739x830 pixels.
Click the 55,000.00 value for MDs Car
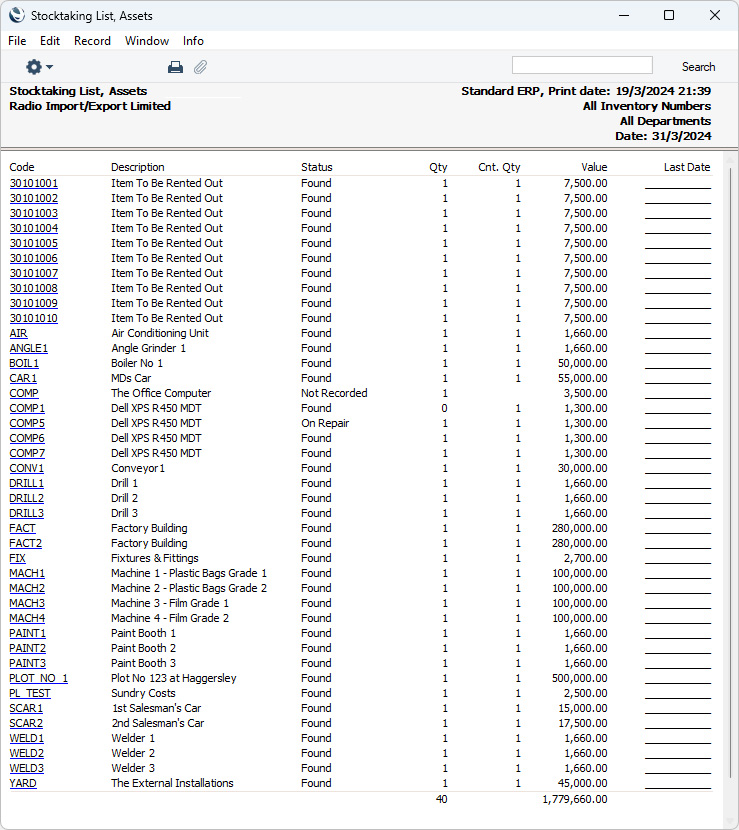[x=582, y=378]
